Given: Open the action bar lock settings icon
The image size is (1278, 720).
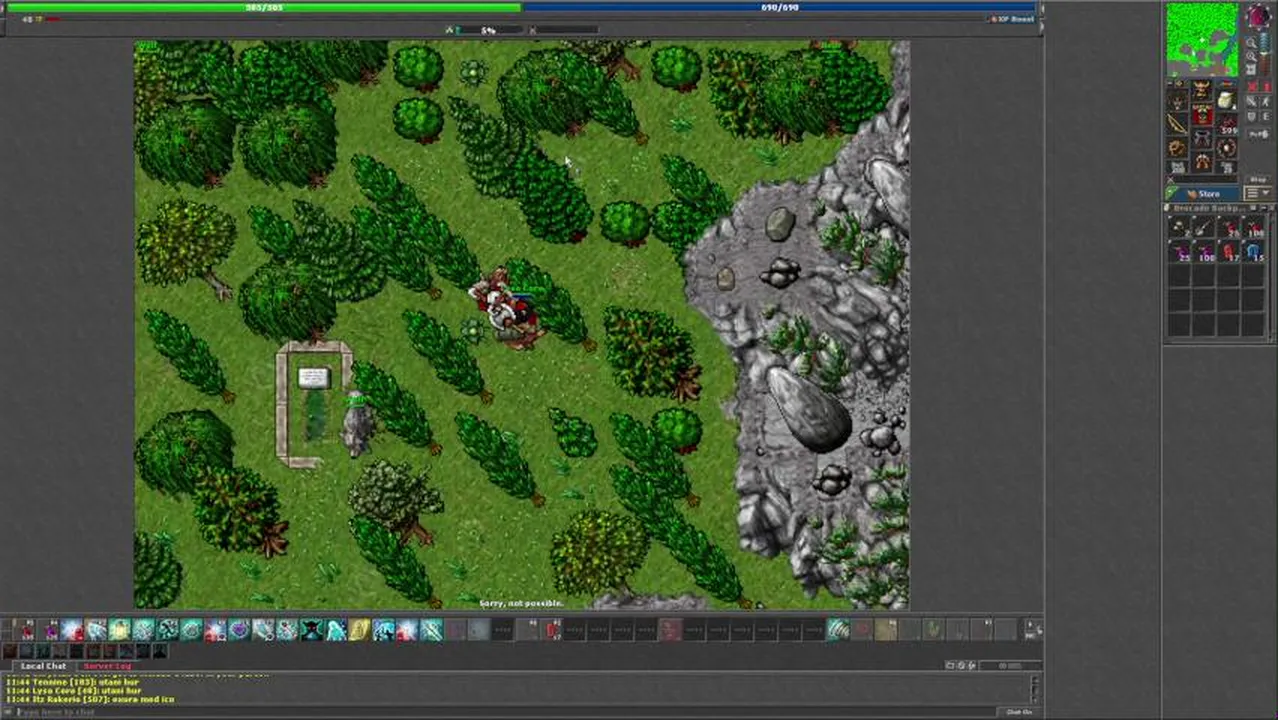Looking at the screenshot, I should pyautogui.click(x=1033, y=628).
